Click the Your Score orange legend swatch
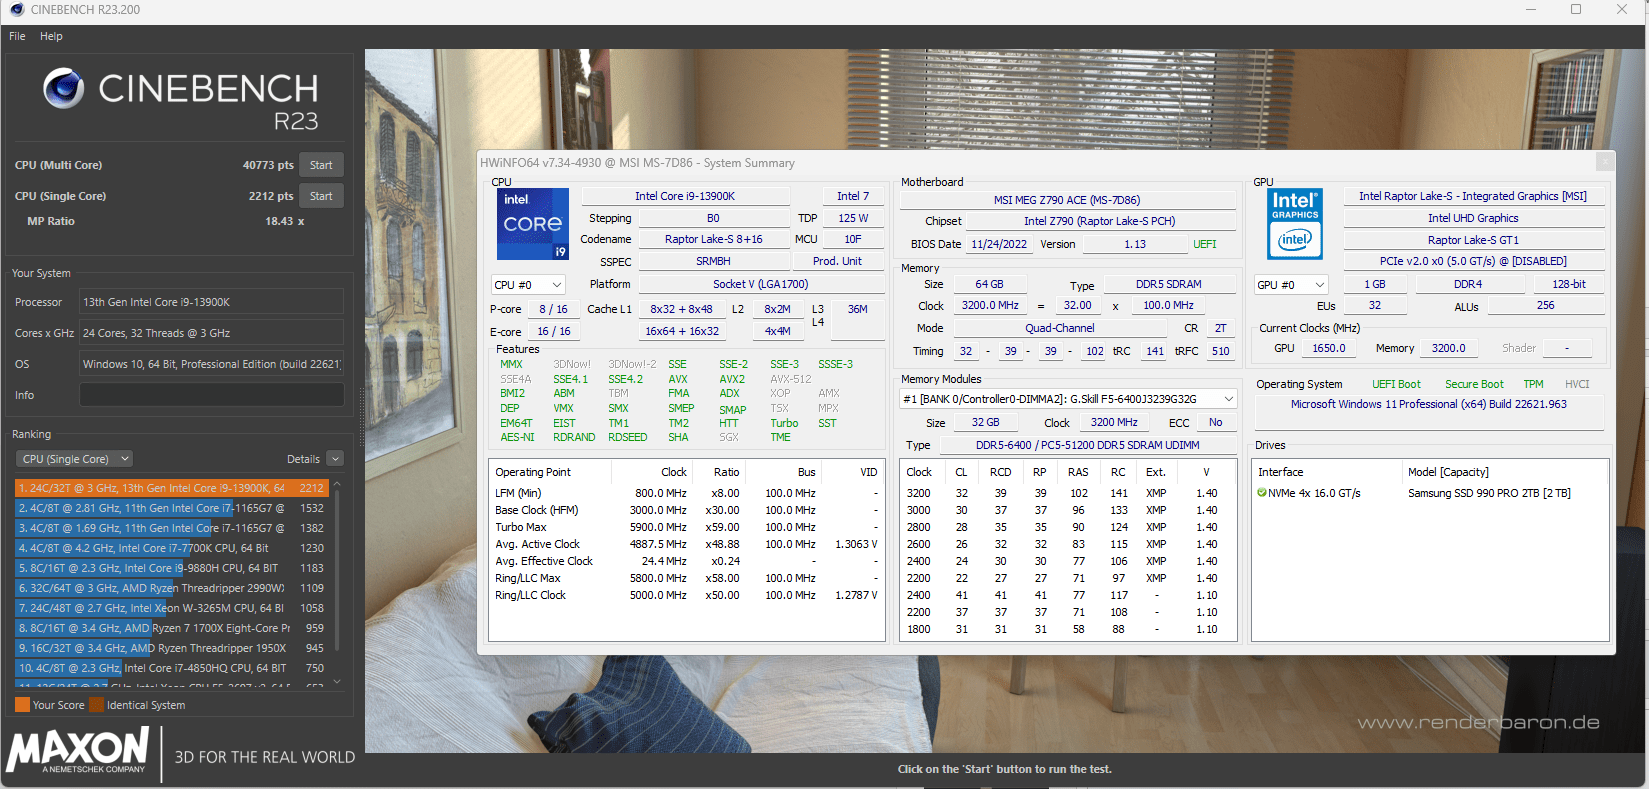The height and width of the screenshot is (789, 1649). click(x=22, y=705)
